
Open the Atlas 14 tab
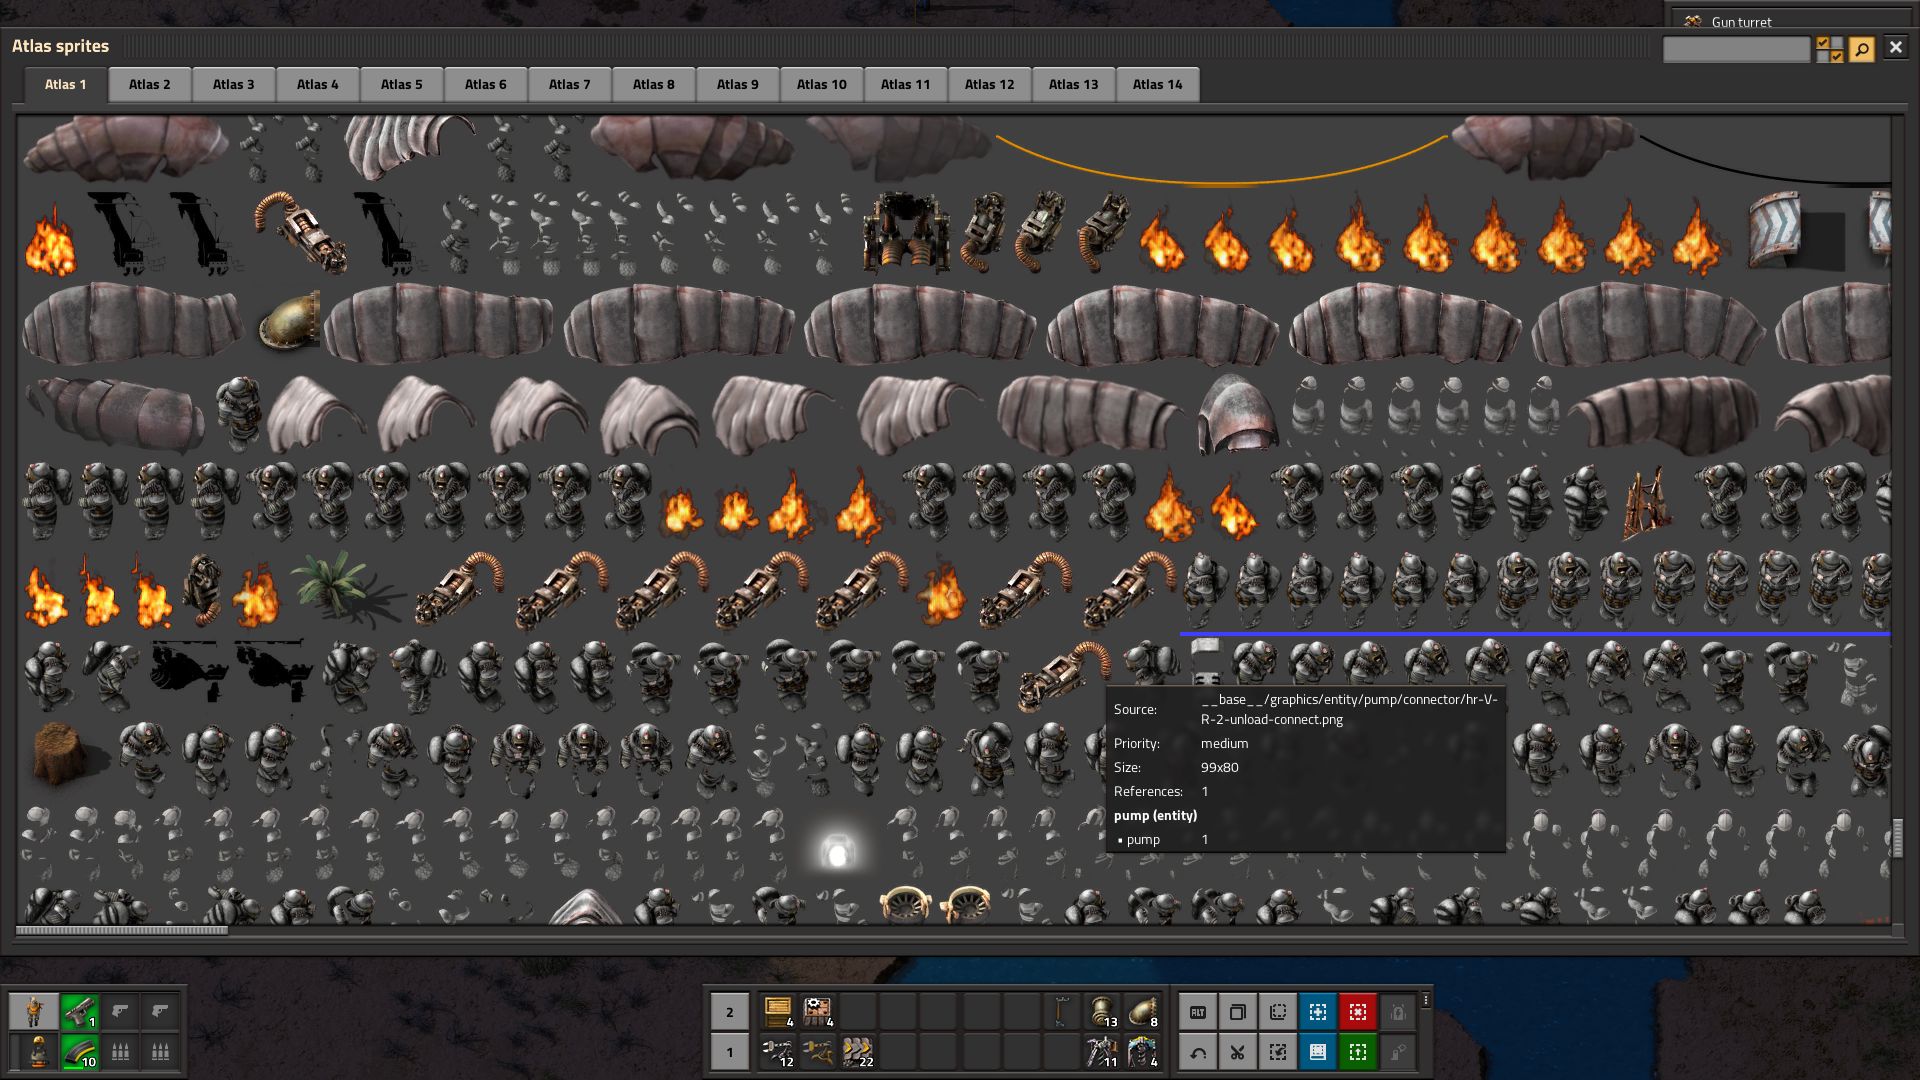pyautogui.click(x=1157, y=84)
